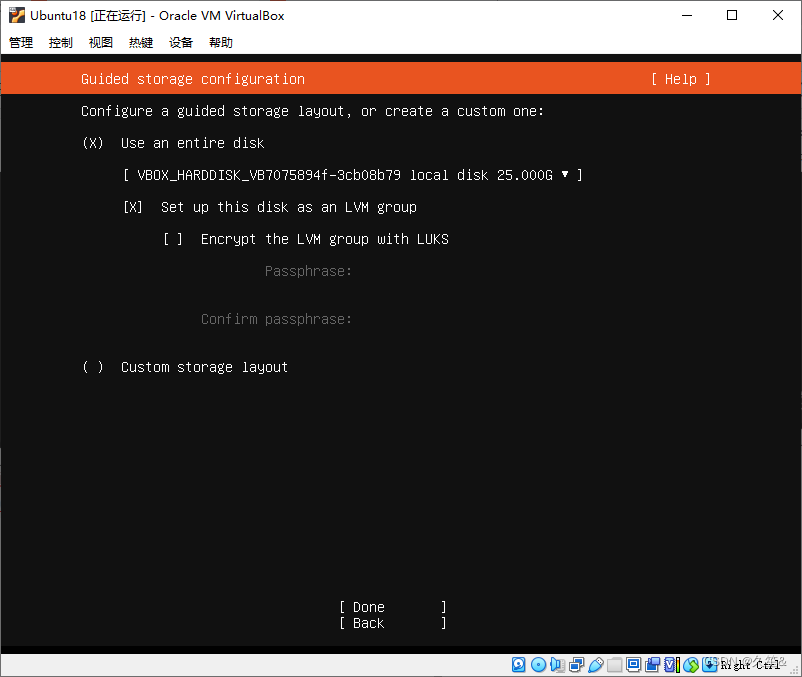Screen dimensions: 802x677
Task: Click the Done button
Action: [393, 607]
